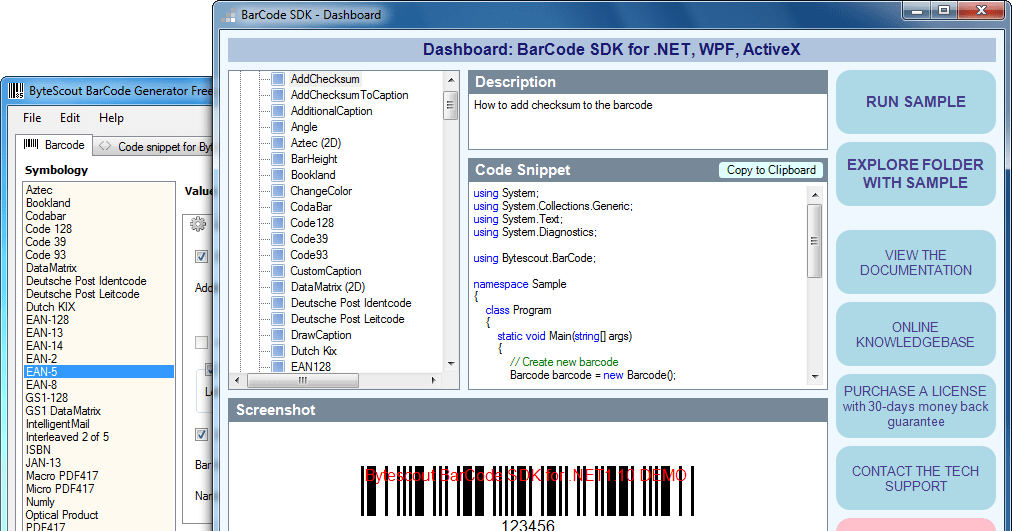Click the icon beside CodaBar sample
Screen dimensions: 1012x531
(x=278, y=207)
